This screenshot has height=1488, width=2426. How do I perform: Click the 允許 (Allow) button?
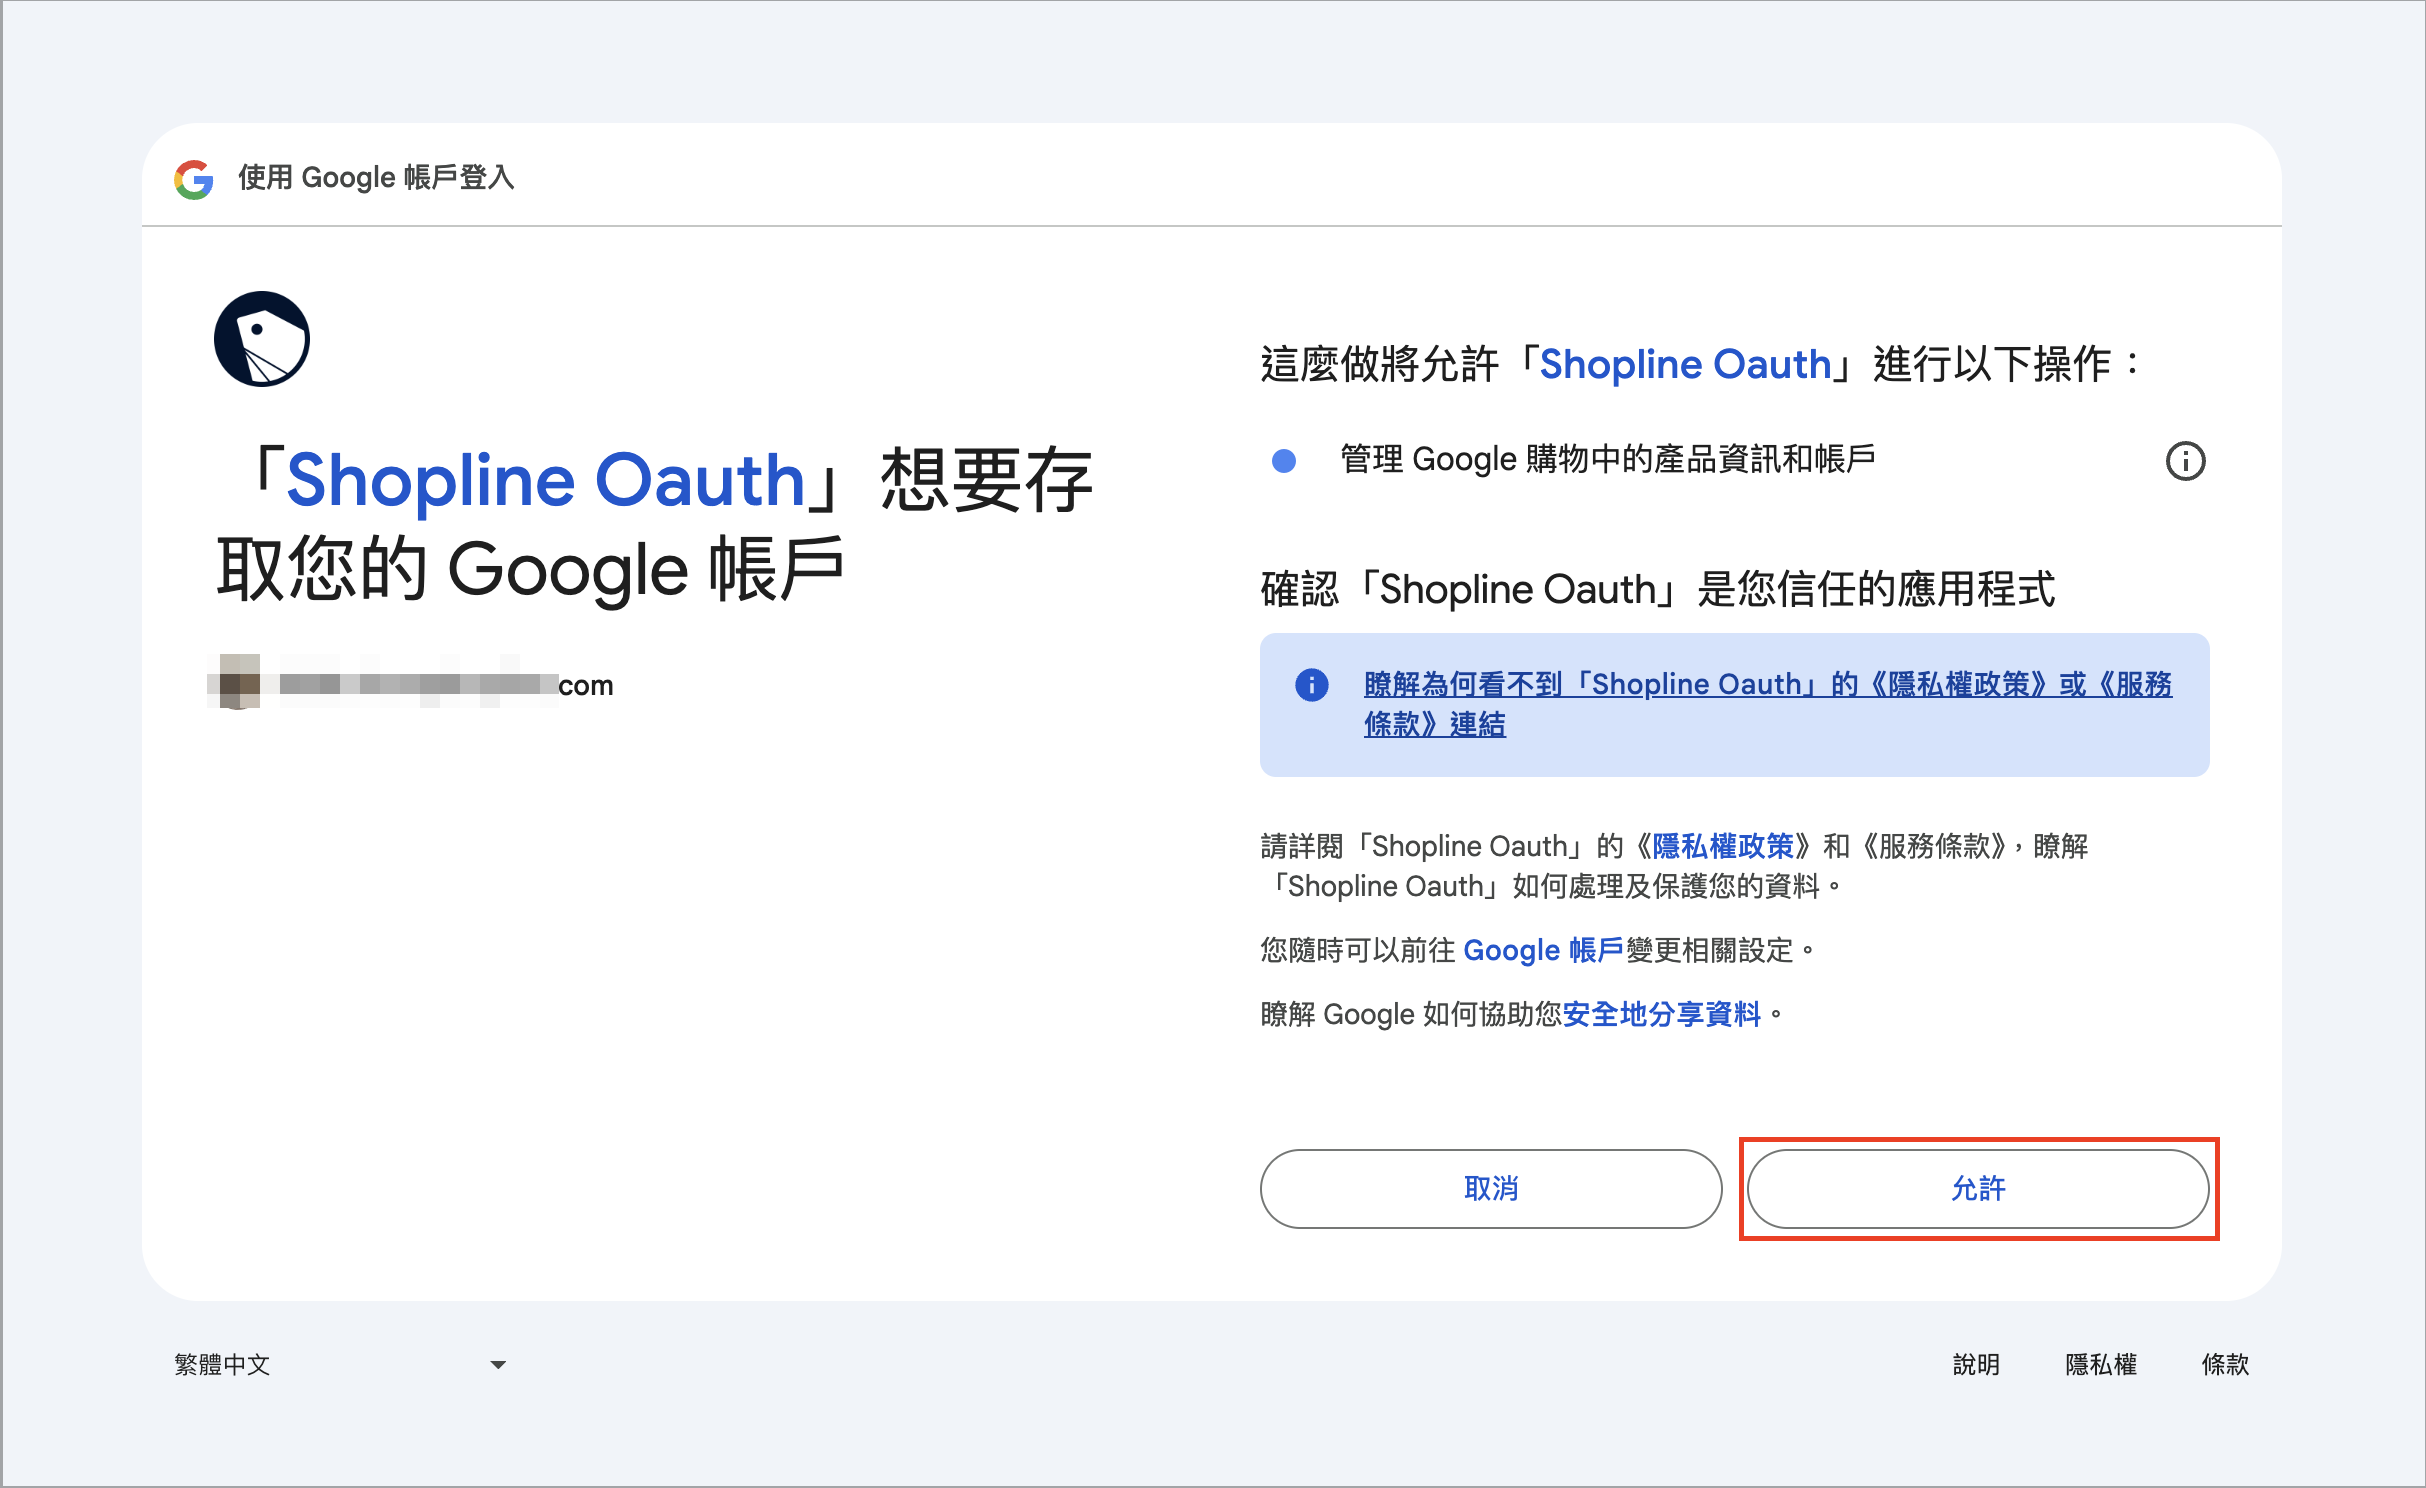pos(1978,1189)
